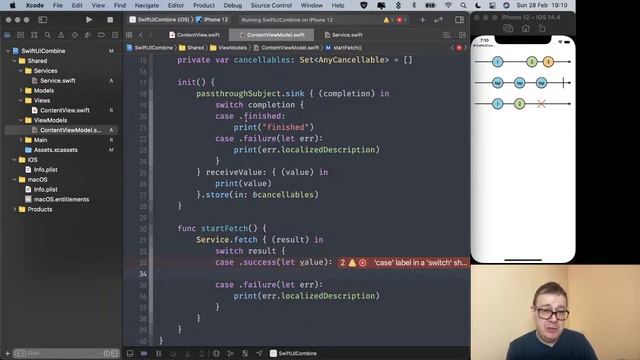Choose the iPhone 12 run destination
This screenshot has height=360, width=640.
[212, 20]
